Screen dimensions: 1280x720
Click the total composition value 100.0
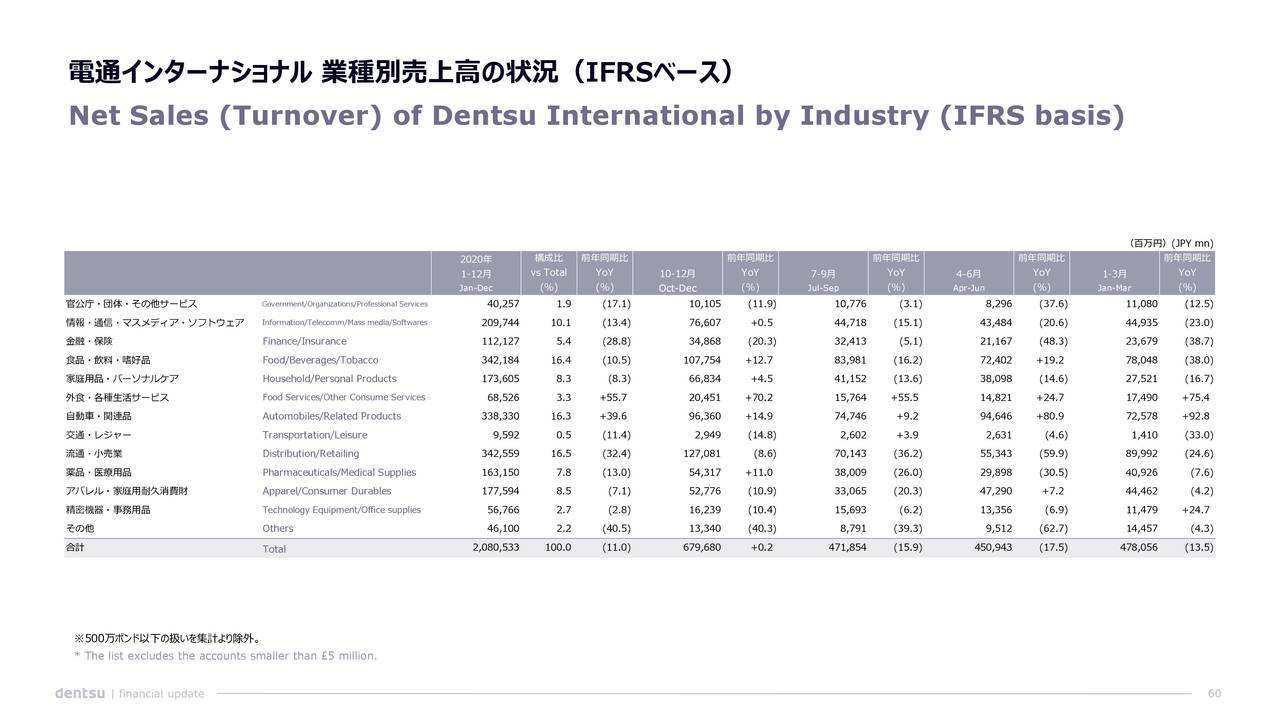click(x=558, y=547)
